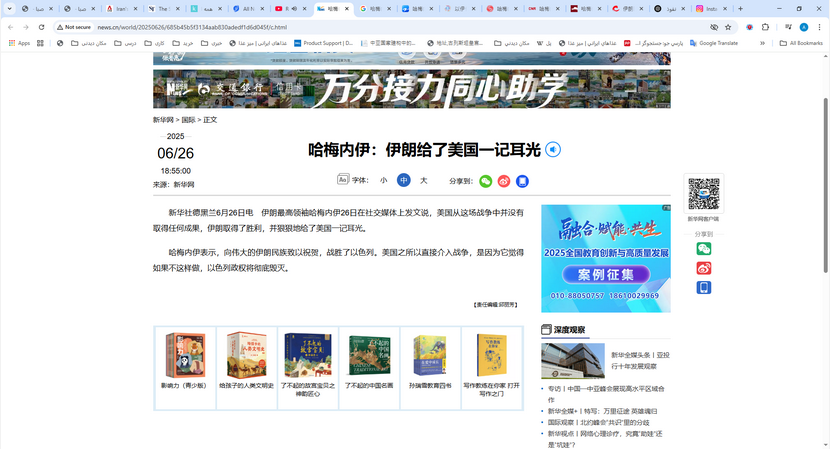Bookmark this page with the star icon
The image size is (830, 449).
point(727,27)
